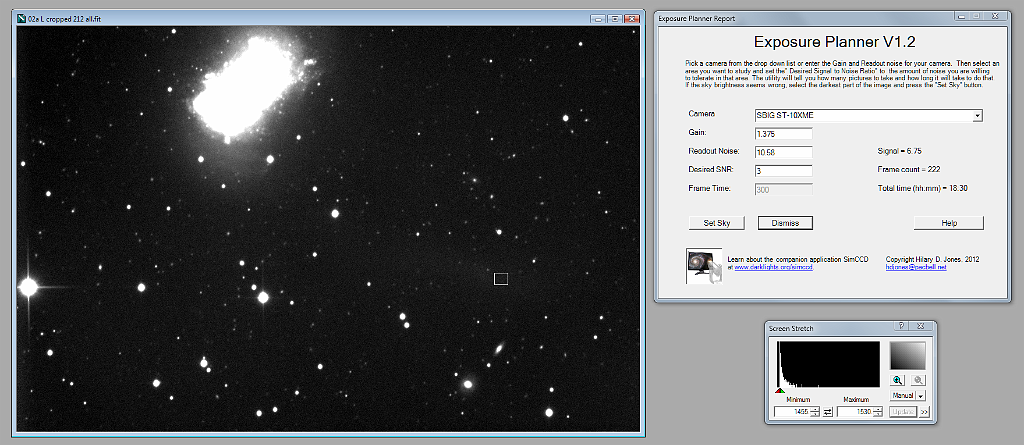Click into the Gain input field
This screenshot has width=1024, height=445.
(783, 134)
